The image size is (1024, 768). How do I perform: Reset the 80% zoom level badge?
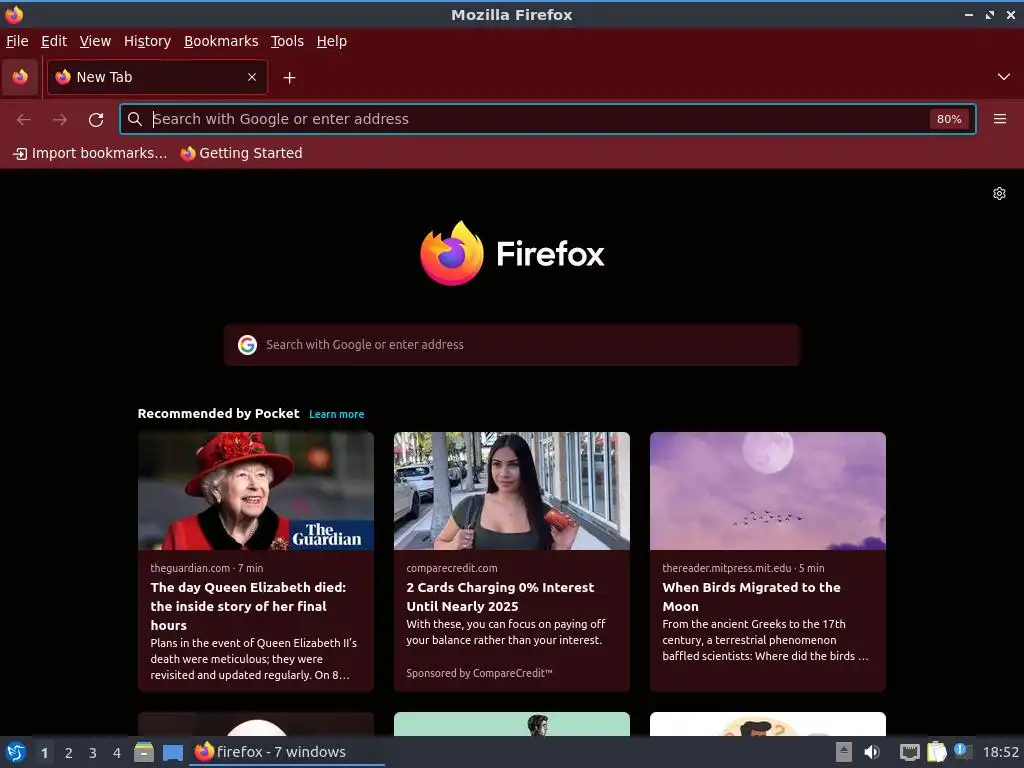[x=949, y=119]
